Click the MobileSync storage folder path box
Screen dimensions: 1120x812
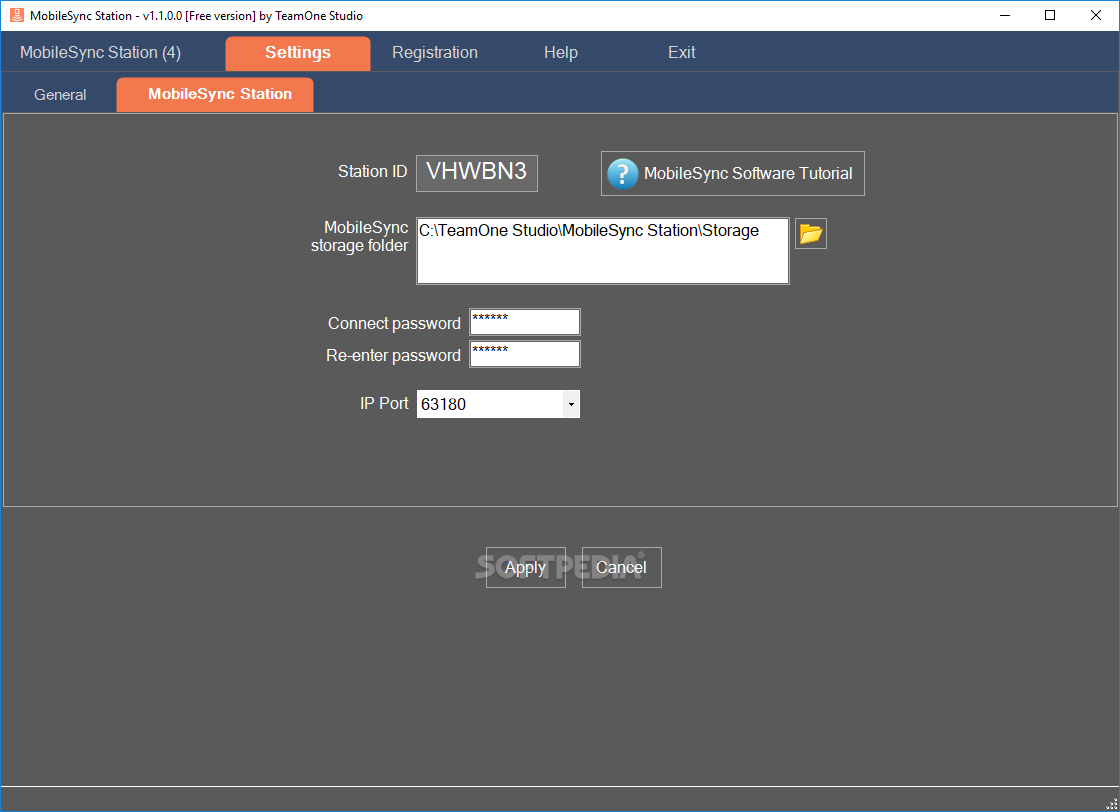click(603, 251)
